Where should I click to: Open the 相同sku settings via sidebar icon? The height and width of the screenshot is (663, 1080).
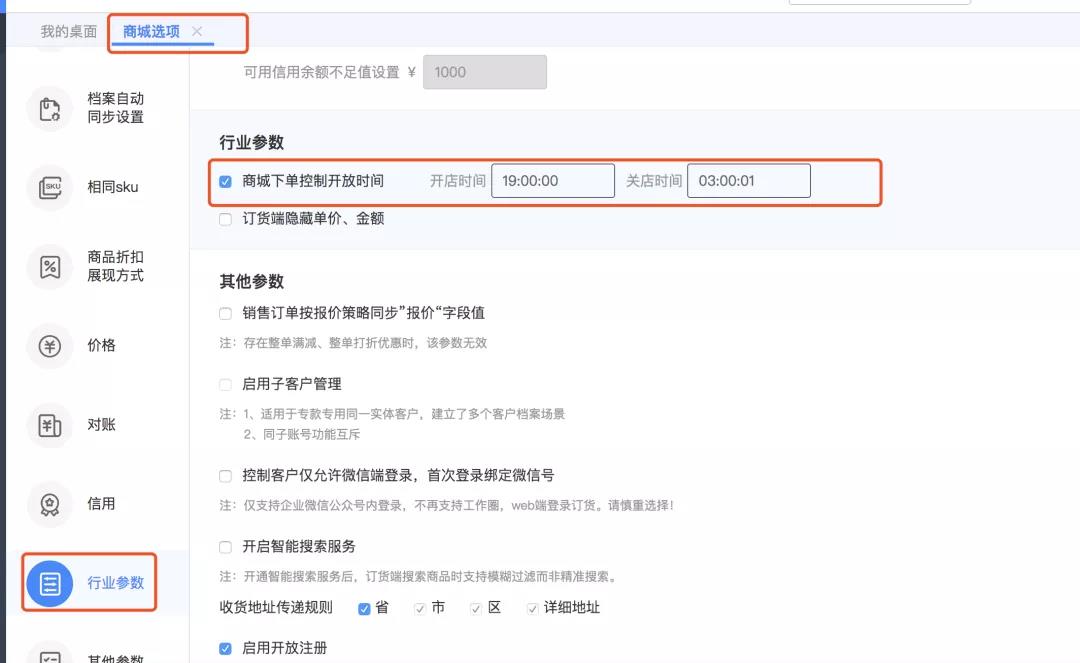[x=48, y=187]
